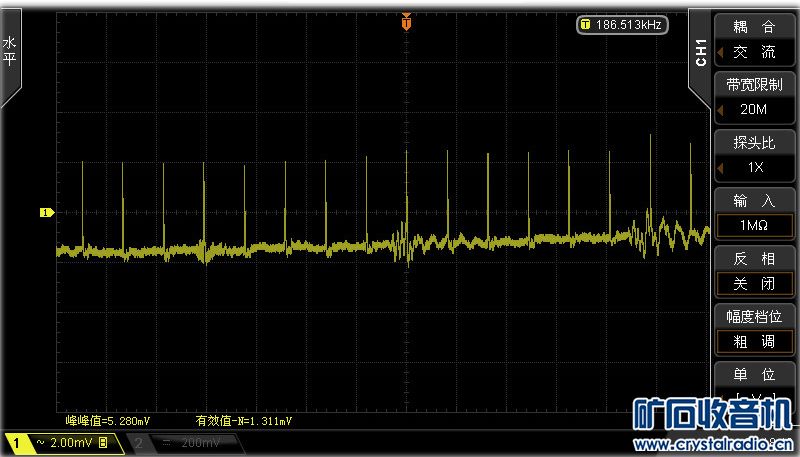The height and width of the screenshot is (457, 800).
Task: Toggle the 1MΩ input impedance setting
Action: click(753, 225)
